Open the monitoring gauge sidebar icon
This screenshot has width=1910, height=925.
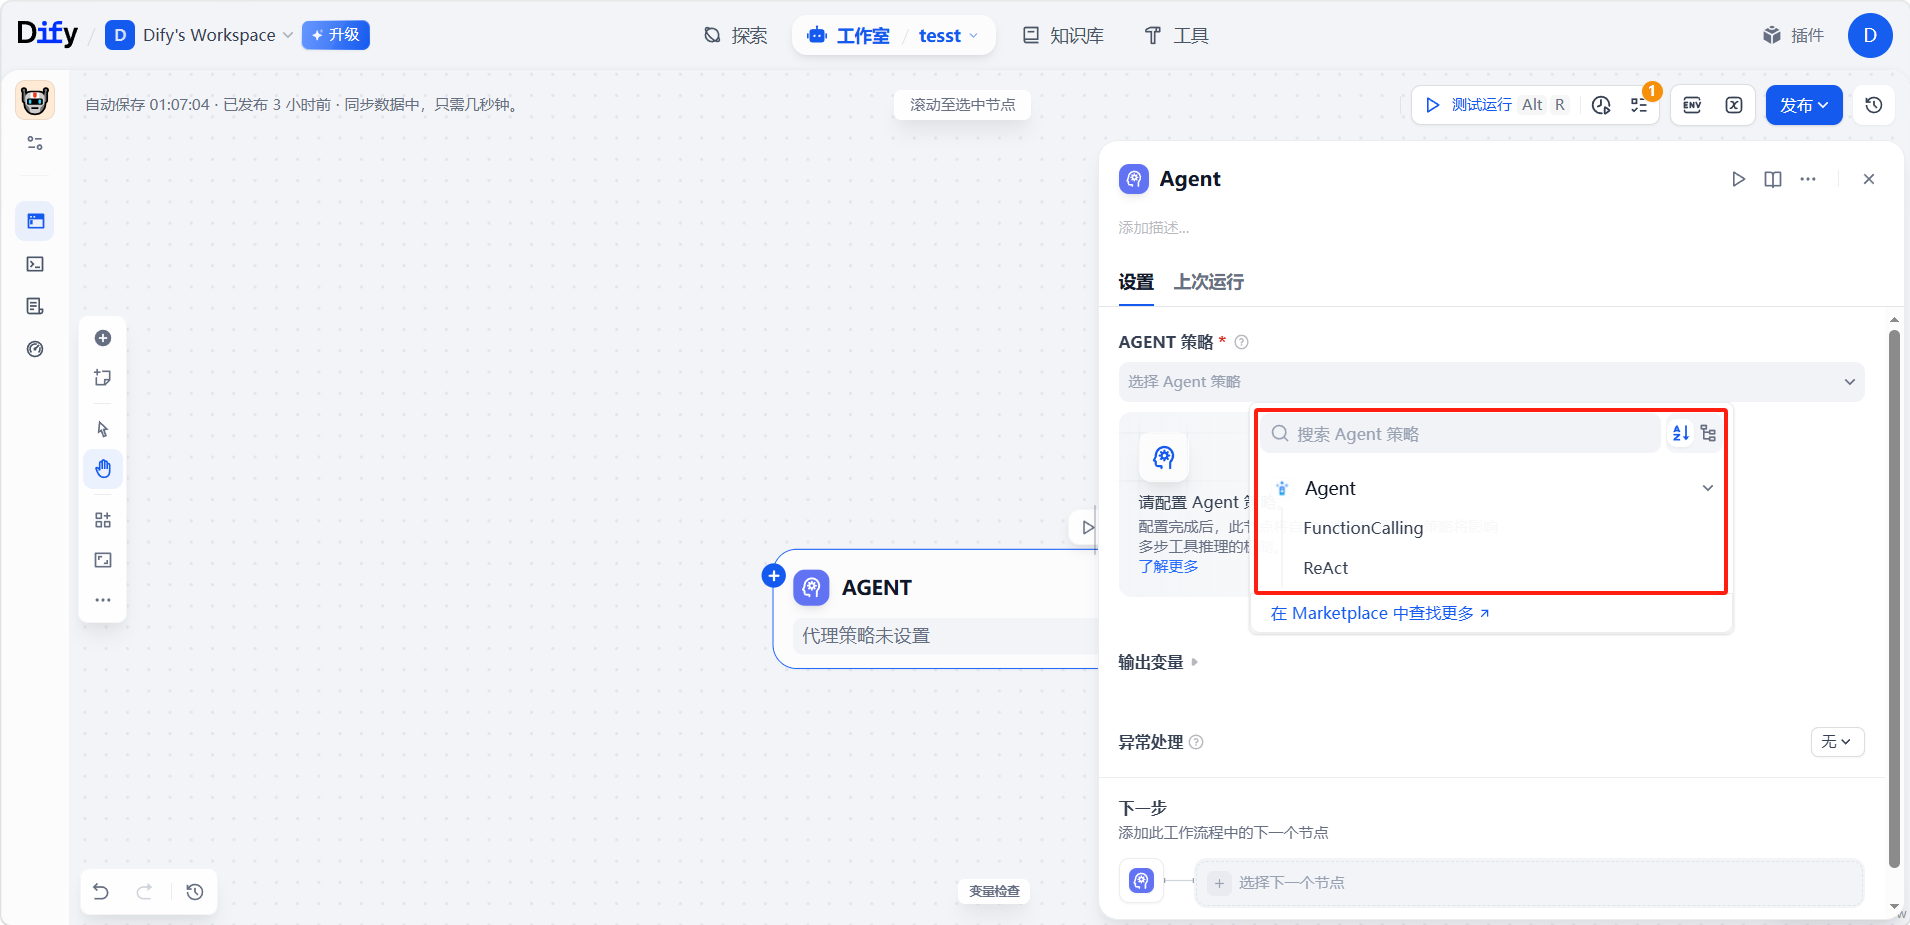[35, 349]
